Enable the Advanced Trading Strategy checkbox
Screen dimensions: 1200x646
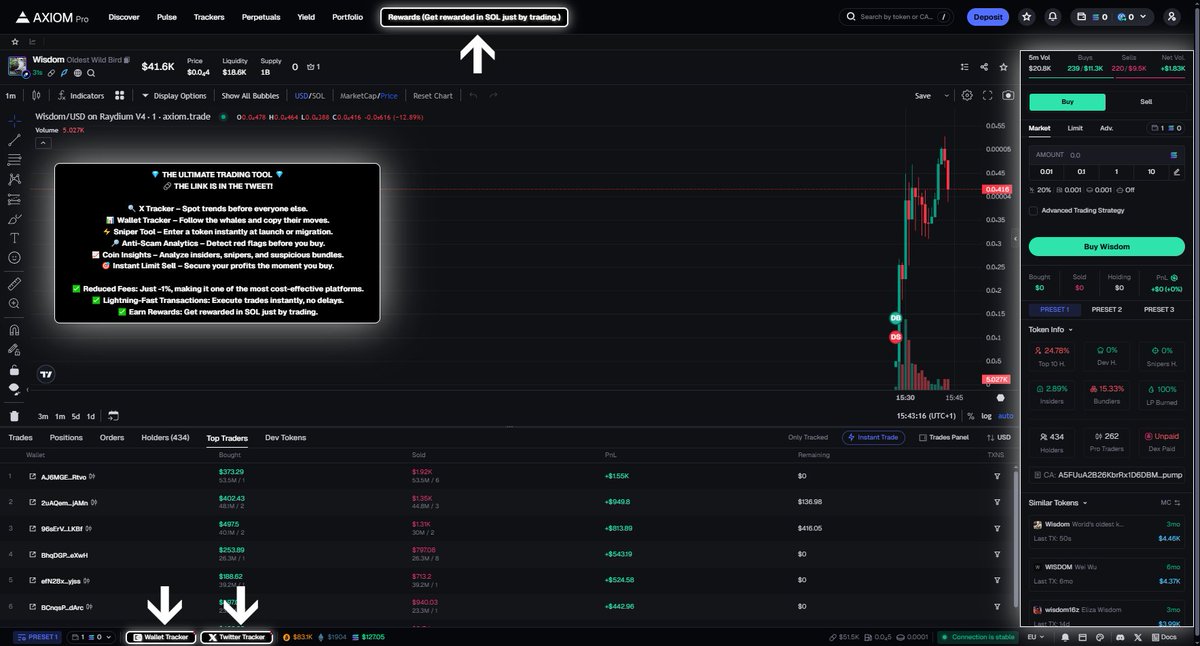pos(1033,210)
